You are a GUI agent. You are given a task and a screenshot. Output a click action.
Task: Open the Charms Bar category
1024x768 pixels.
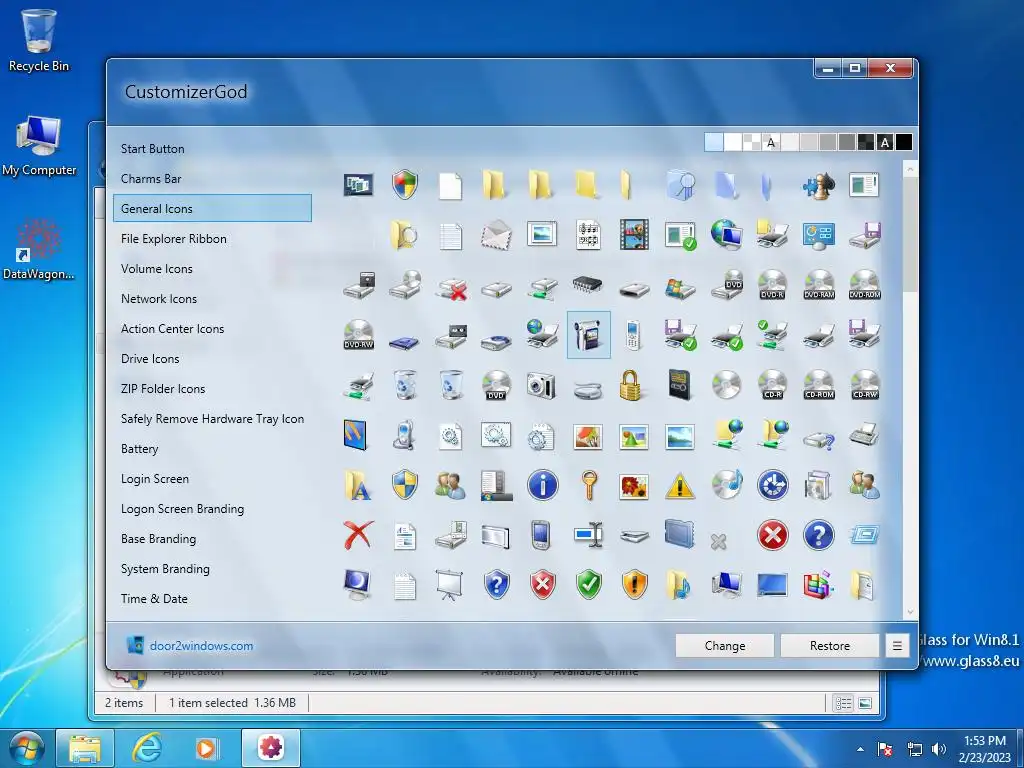click(x=151, y=179)
